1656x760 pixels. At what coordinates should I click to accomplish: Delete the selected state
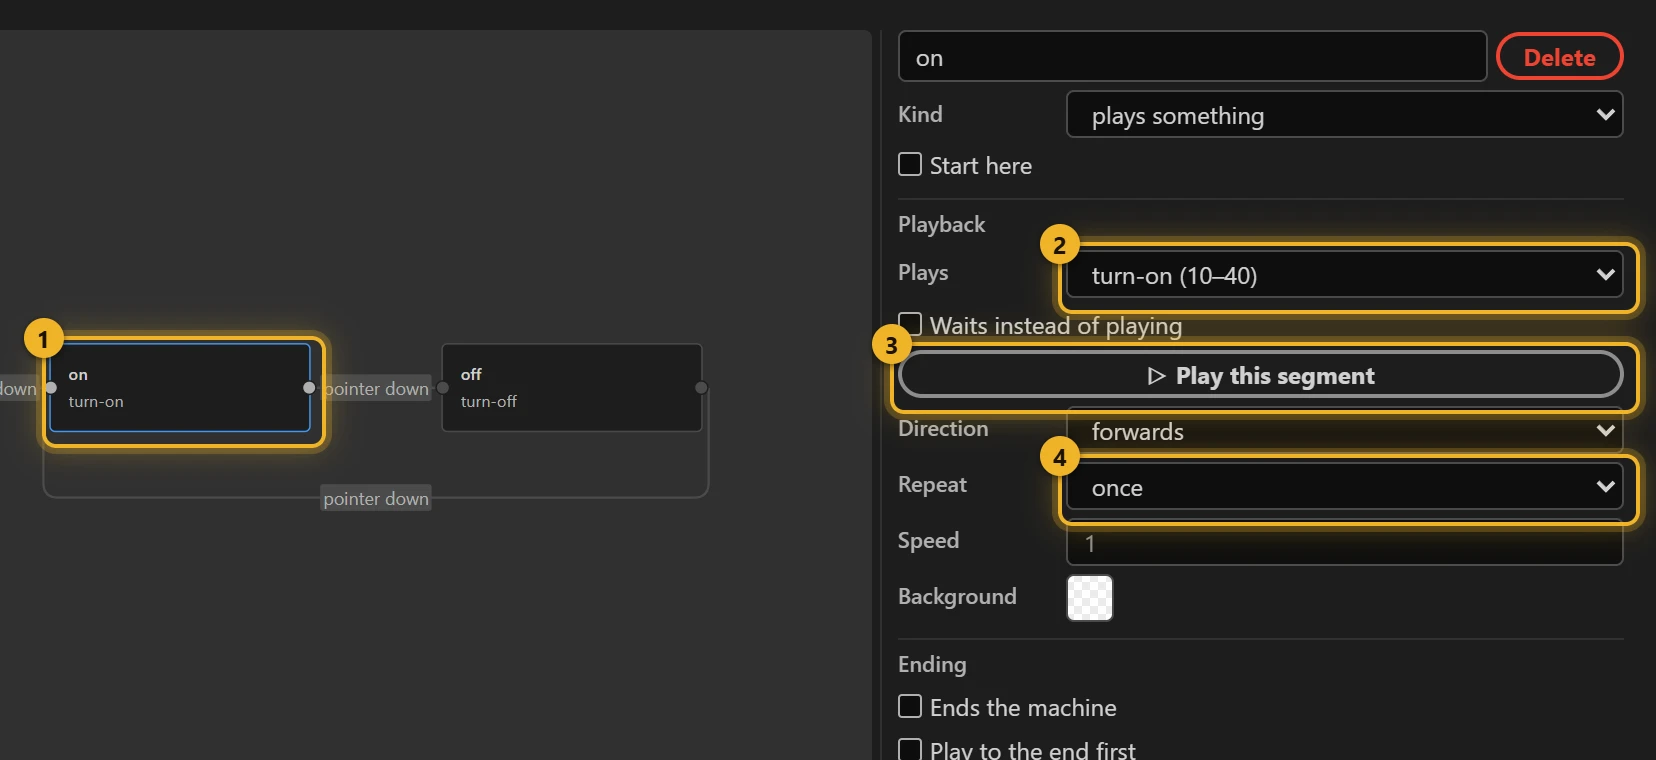click(1559, 57)
